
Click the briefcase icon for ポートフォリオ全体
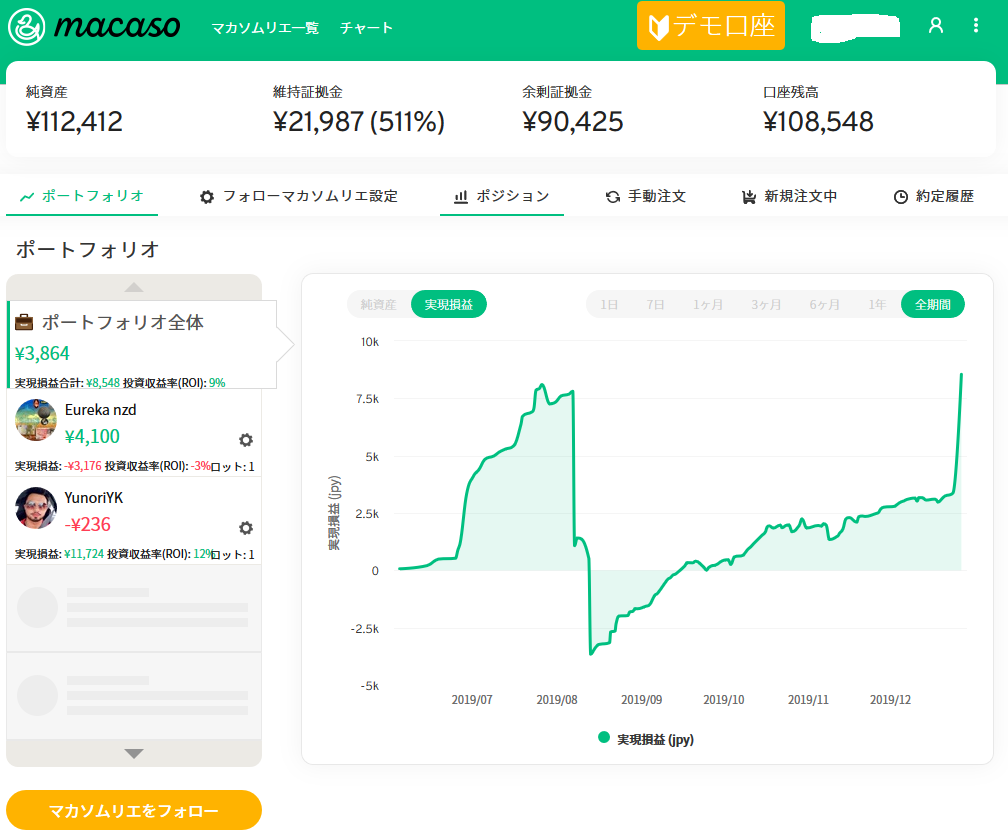point(24,323)
